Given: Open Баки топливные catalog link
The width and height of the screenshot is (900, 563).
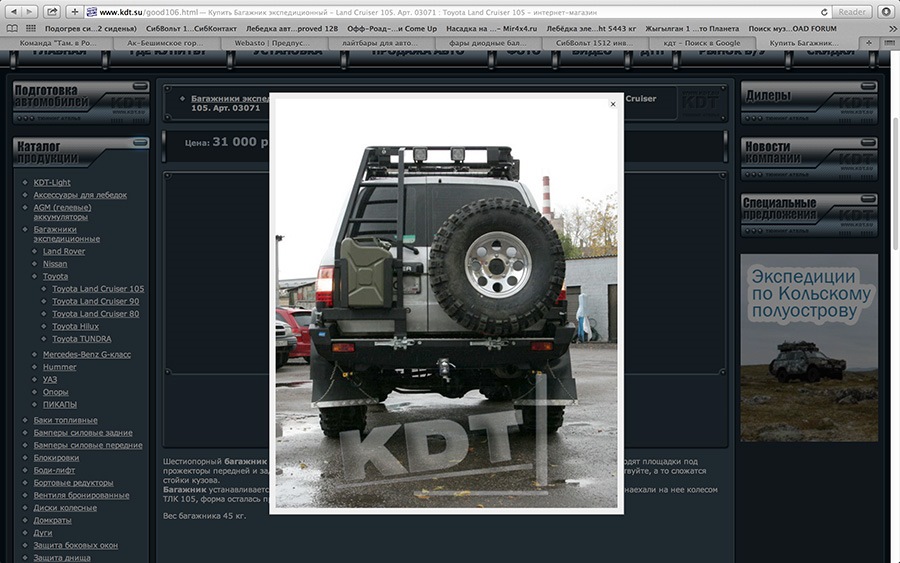Looking at the screenshot, I should coord(65,421).
